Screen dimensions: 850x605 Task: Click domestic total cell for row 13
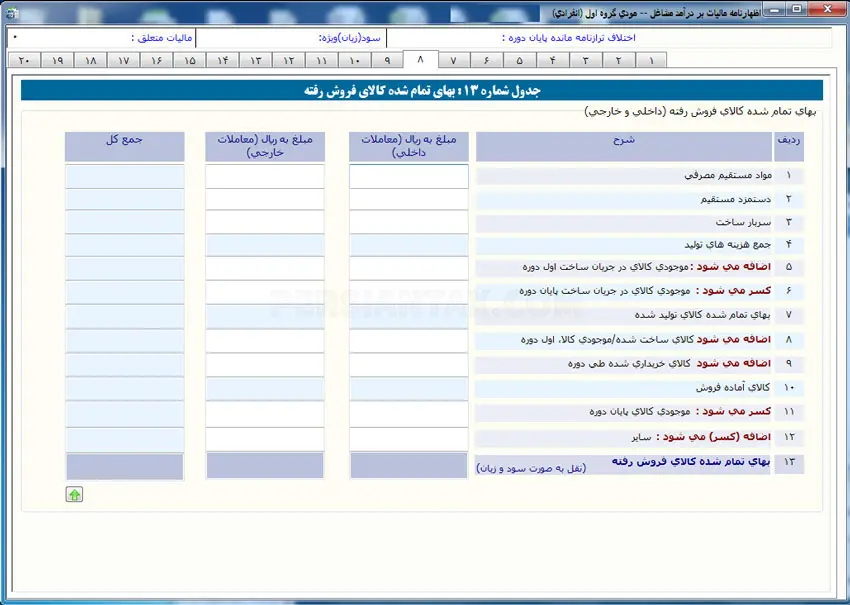(409, 466)
